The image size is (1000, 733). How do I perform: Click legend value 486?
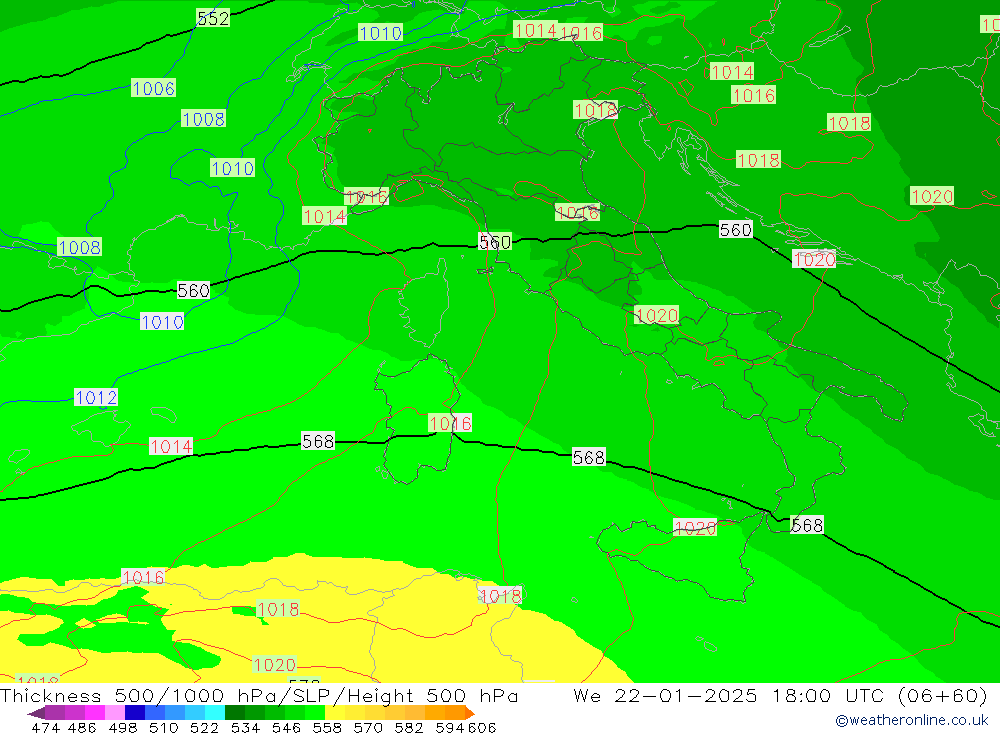[x=82, y=727]
